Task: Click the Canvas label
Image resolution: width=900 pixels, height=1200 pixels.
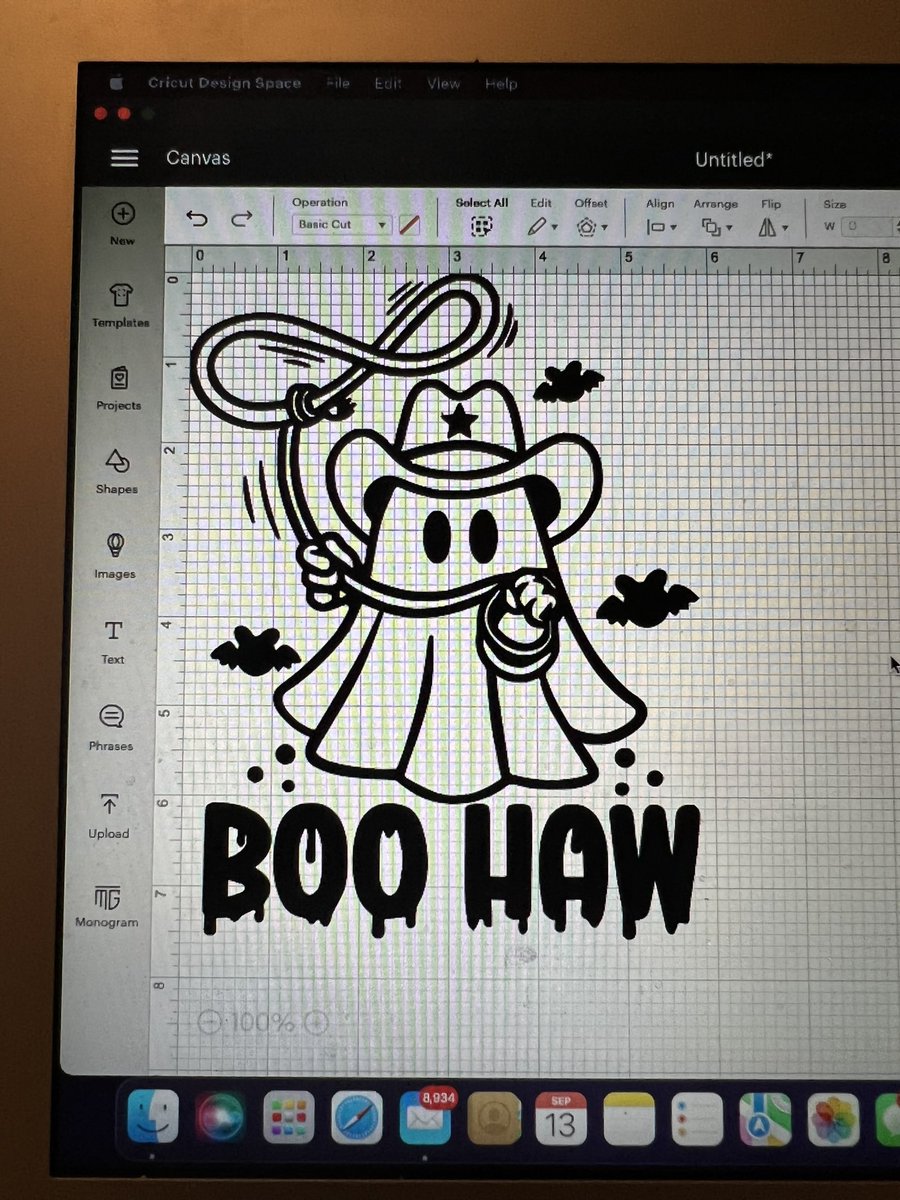Action: 198,158
